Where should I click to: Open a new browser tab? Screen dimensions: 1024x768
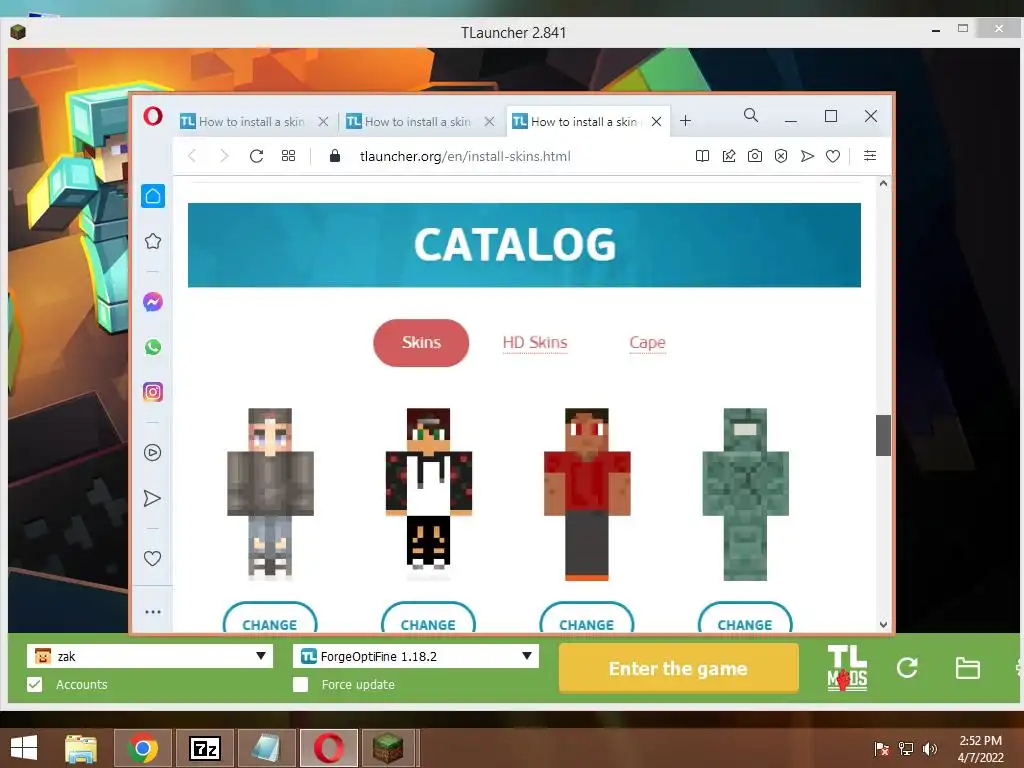[685, 121]
